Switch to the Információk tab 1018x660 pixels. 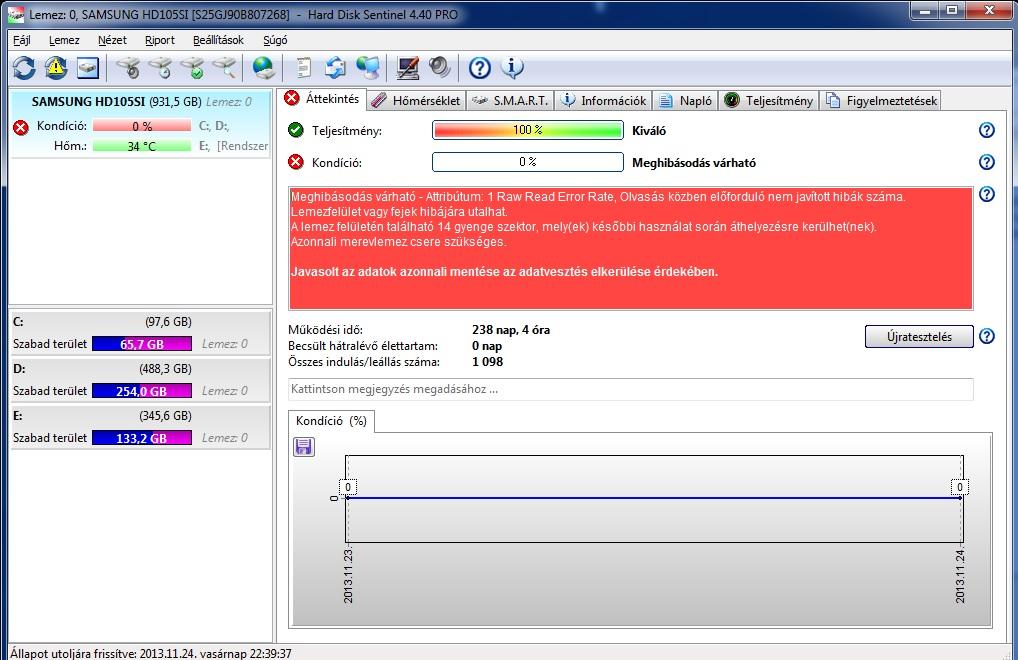coord(604,101)
